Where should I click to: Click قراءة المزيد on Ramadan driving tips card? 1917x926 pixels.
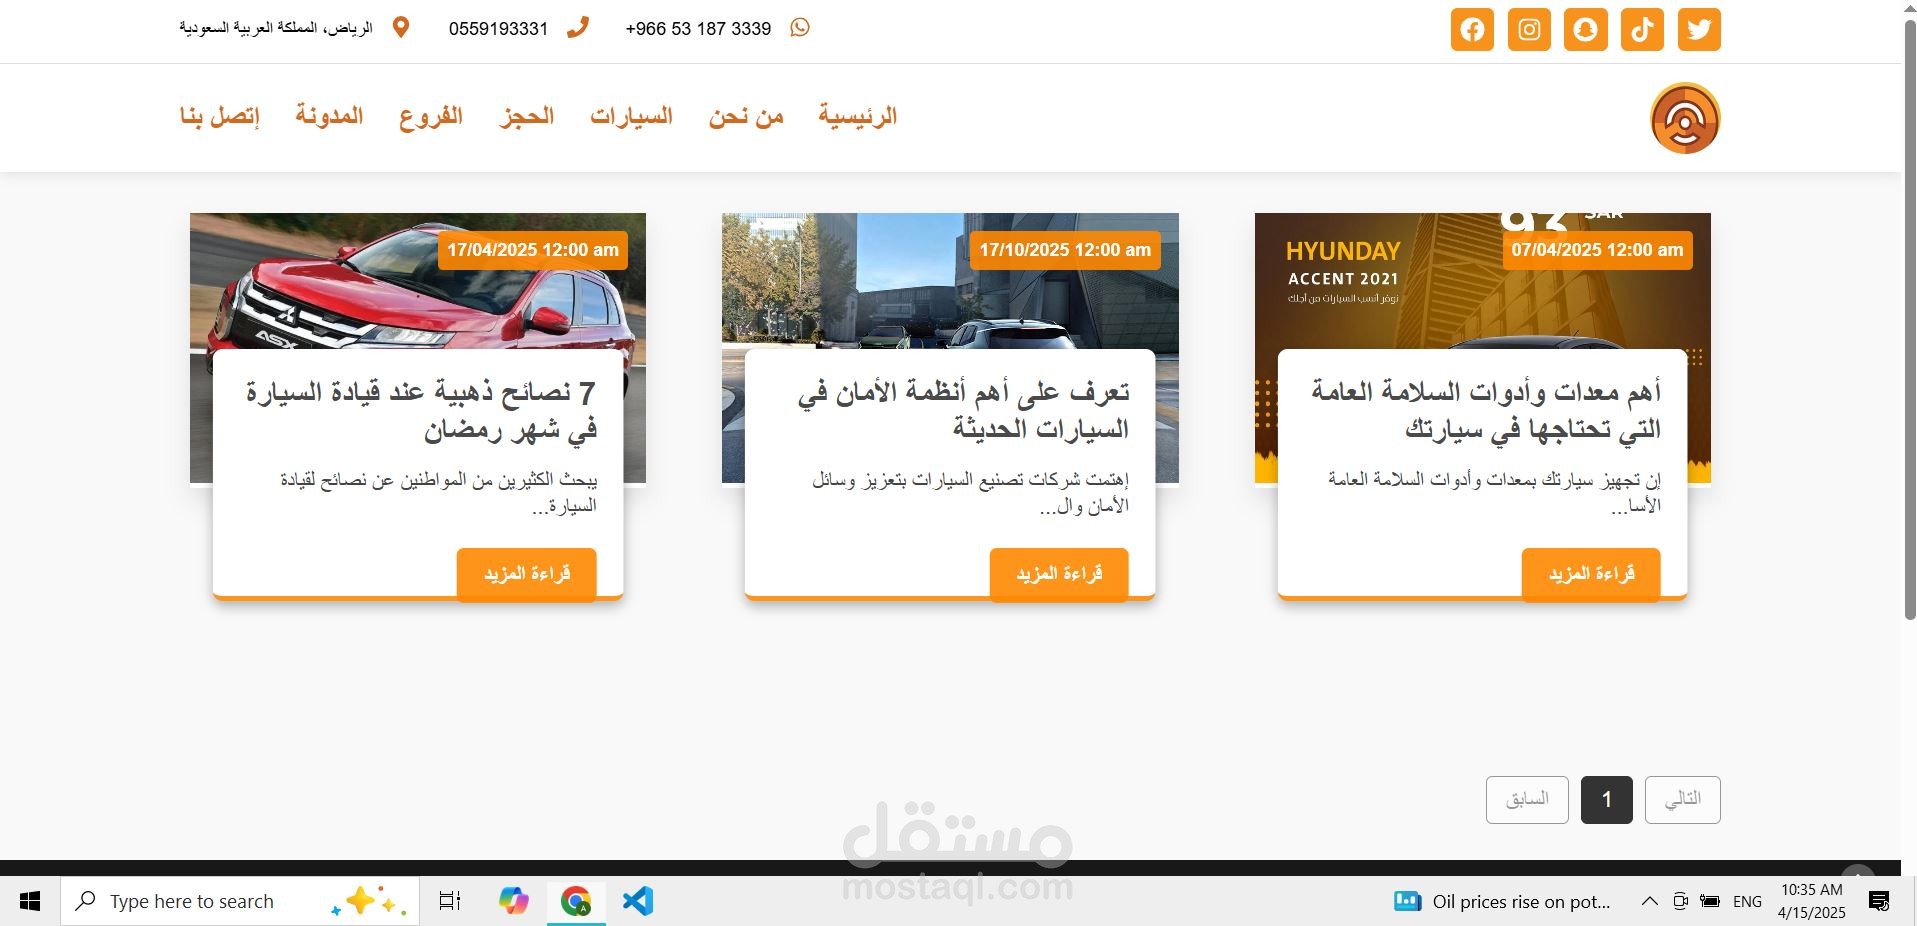[527, 574]
